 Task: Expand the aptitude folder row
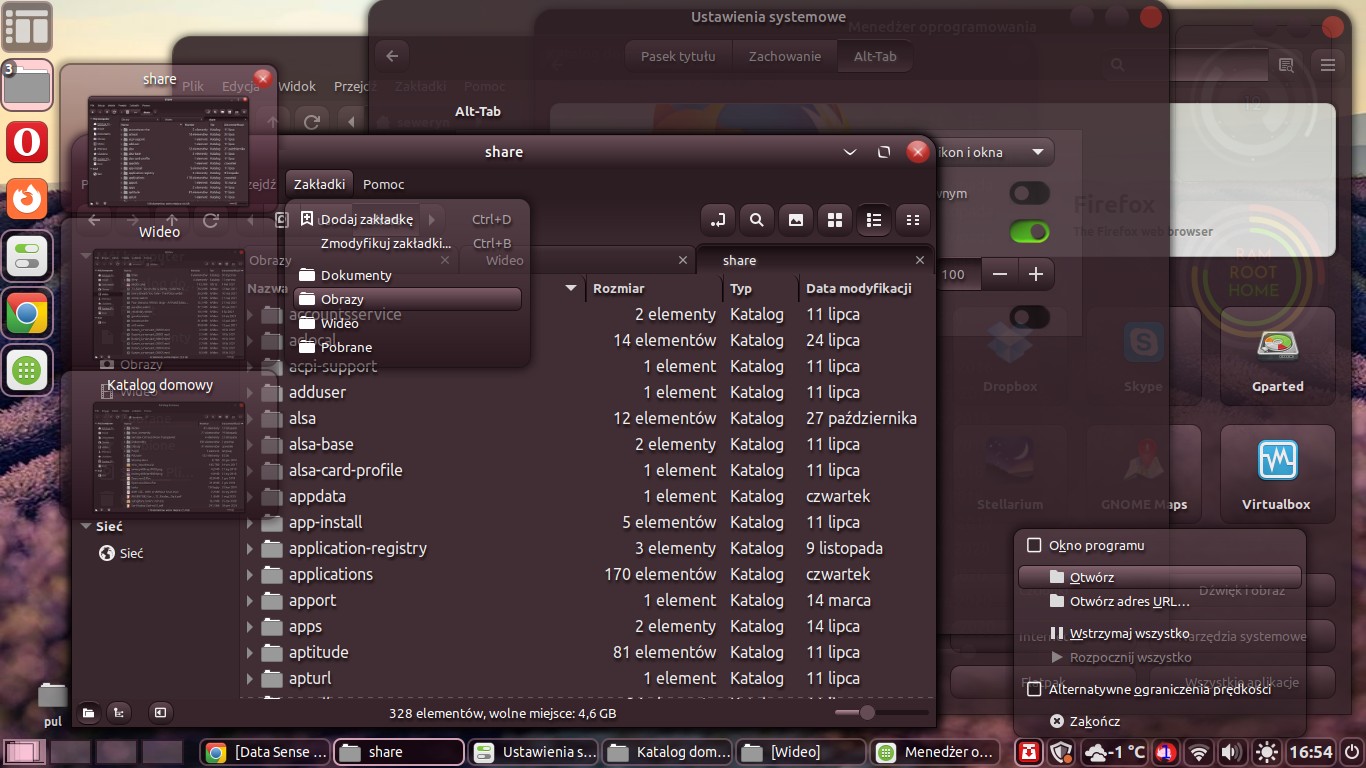click(250, 652)
